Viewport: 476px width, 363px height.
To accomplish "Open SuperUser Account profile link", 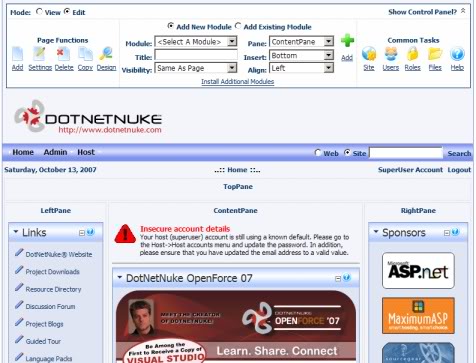I will point(410,170).
